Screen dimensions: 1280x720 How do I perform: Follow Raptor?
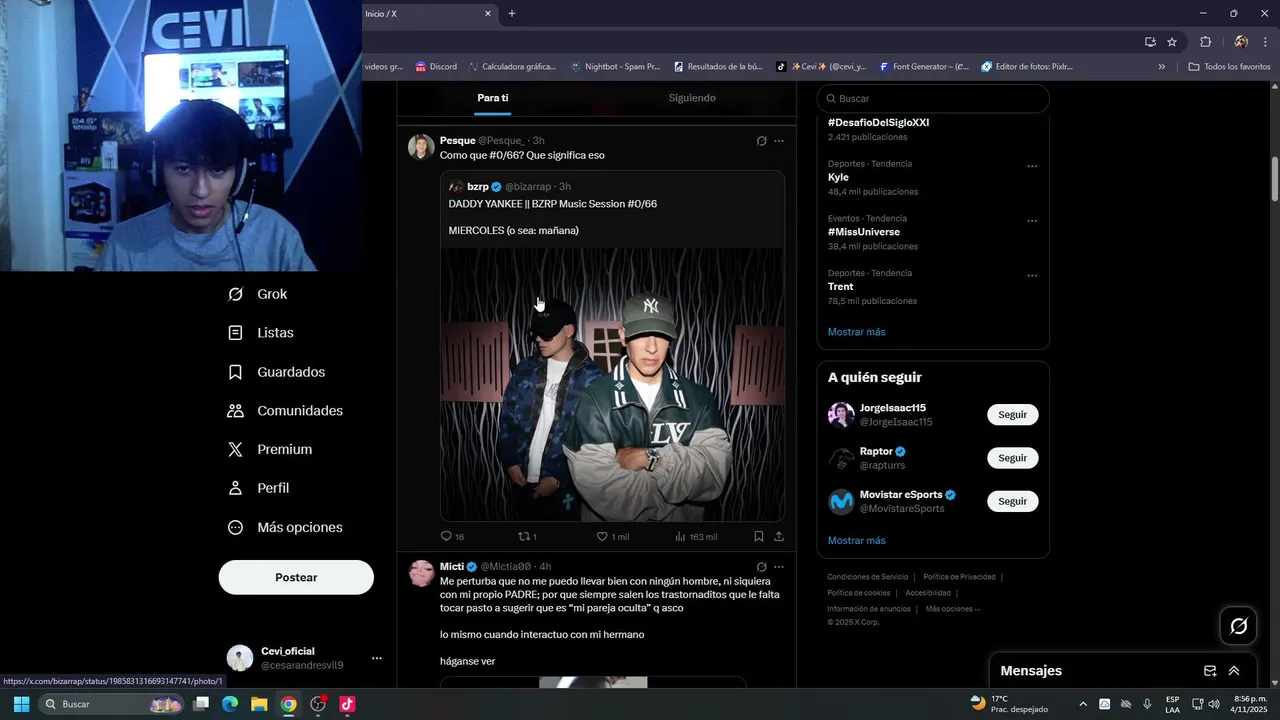1012,458
